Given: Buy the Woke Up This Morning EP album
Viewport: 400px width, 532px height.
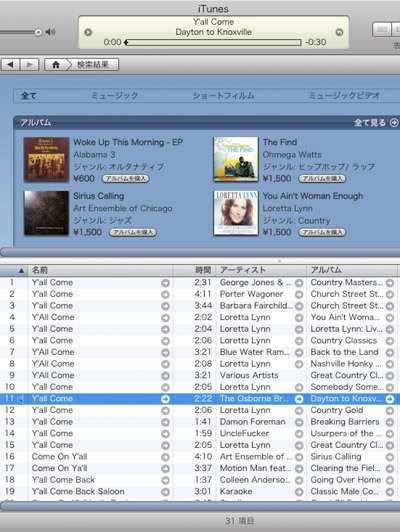Looking at the screenshot, I should (126, 178).
